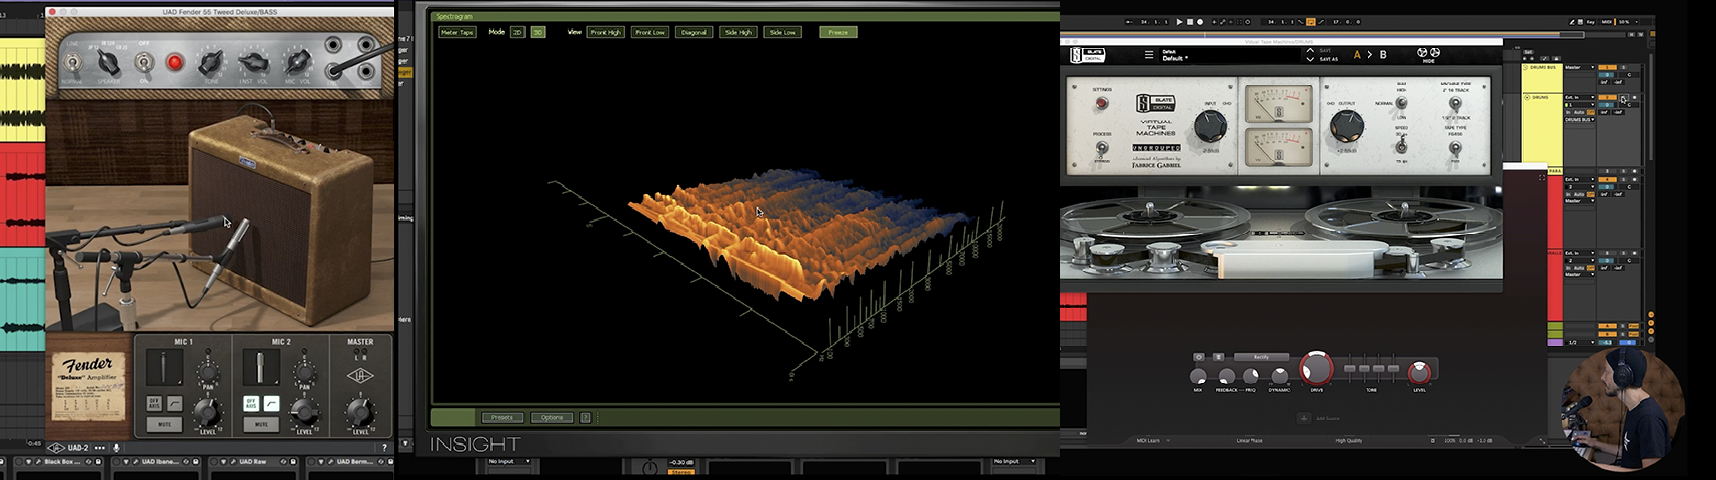Viewport: 1716px width, 480px height.
Task: Toggle the red power lamp on the Fender amp
Action: (x=174, y=63)
